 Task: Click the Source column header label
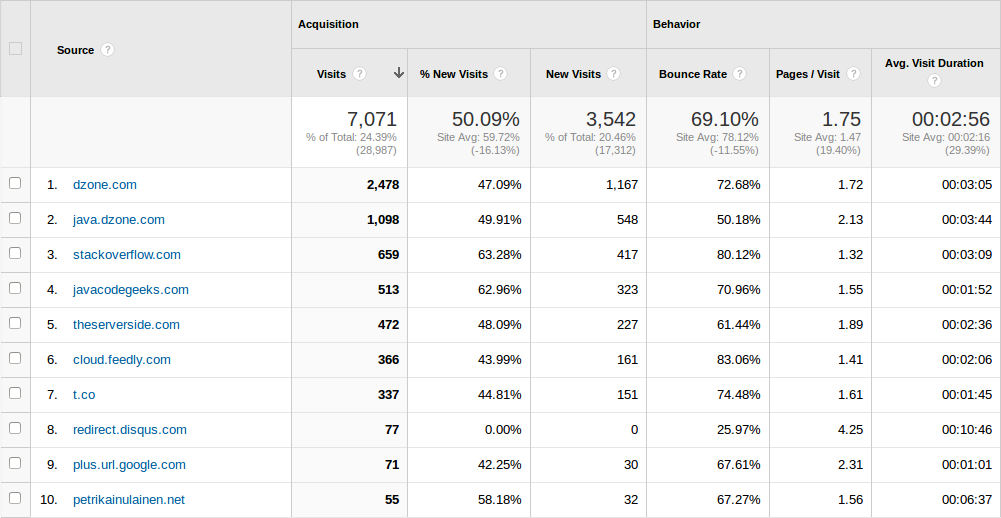(75, 50)
